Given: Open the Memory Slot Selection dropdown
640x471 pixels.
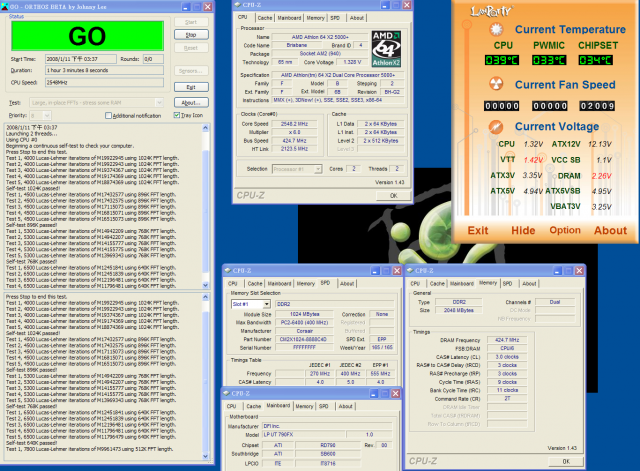Looking at the screenshot, I should [267, 304].
